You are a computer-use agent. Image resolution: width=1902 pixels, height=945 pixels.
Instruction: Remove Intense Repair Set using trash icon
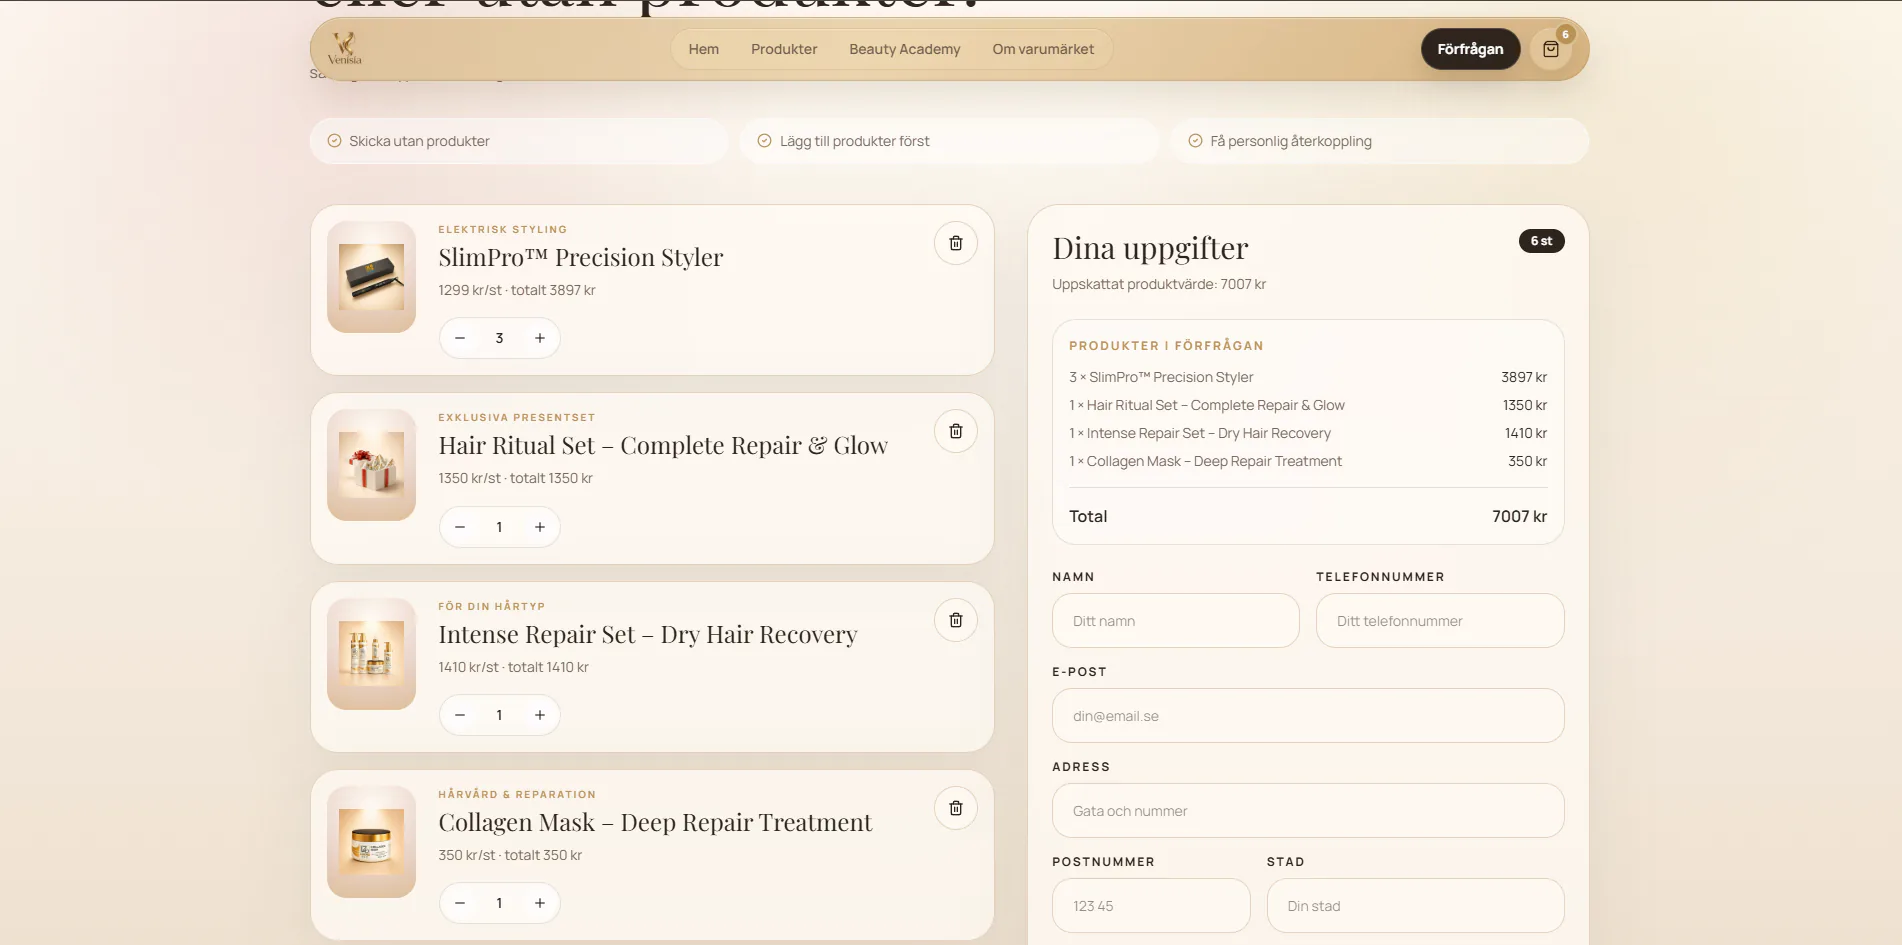click(x=956, y=620)
